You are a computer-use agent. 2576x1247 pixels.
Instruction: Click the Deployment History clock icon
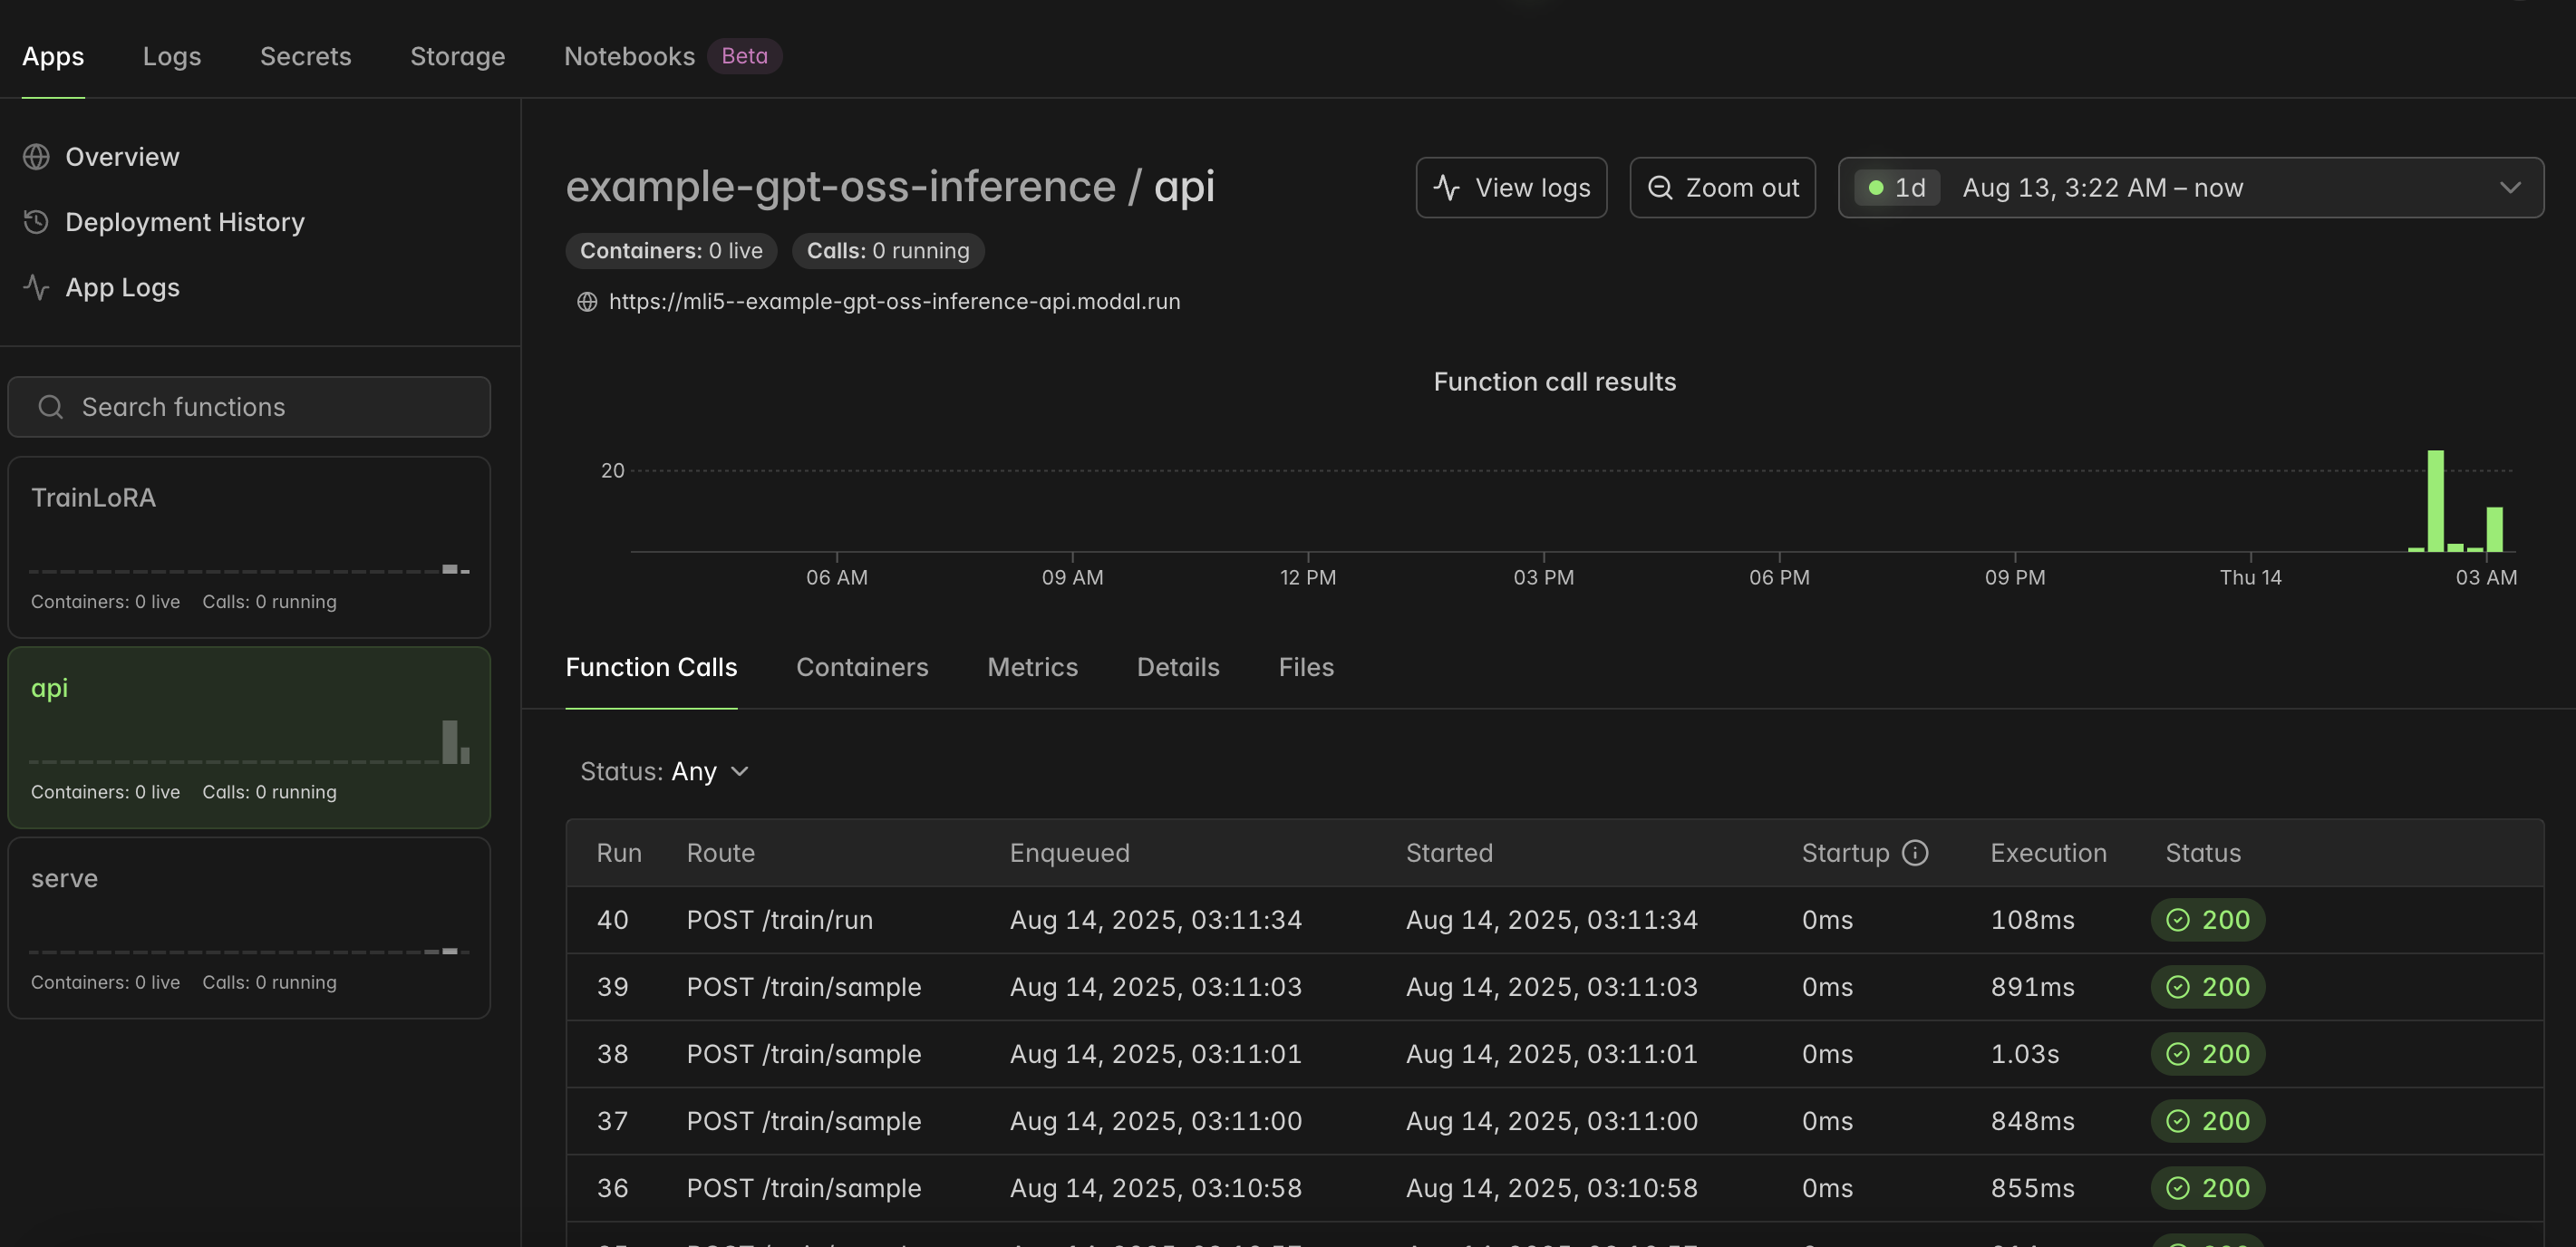click(36, 222)
